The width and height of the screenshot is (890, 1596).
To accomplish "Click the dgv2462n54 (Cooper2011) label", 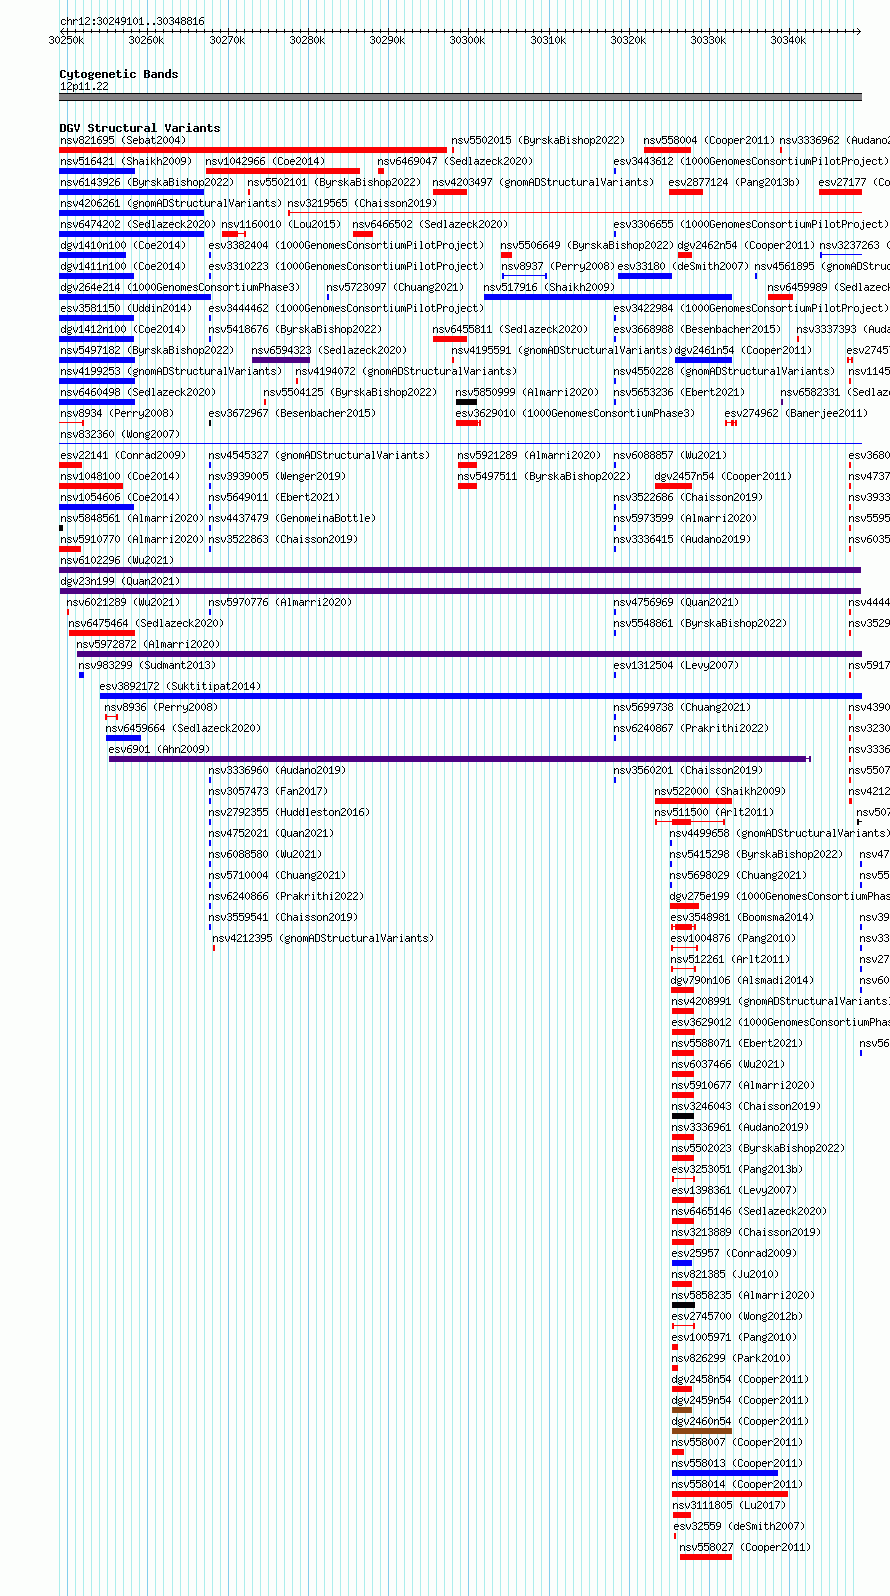I will click(746, 245).
